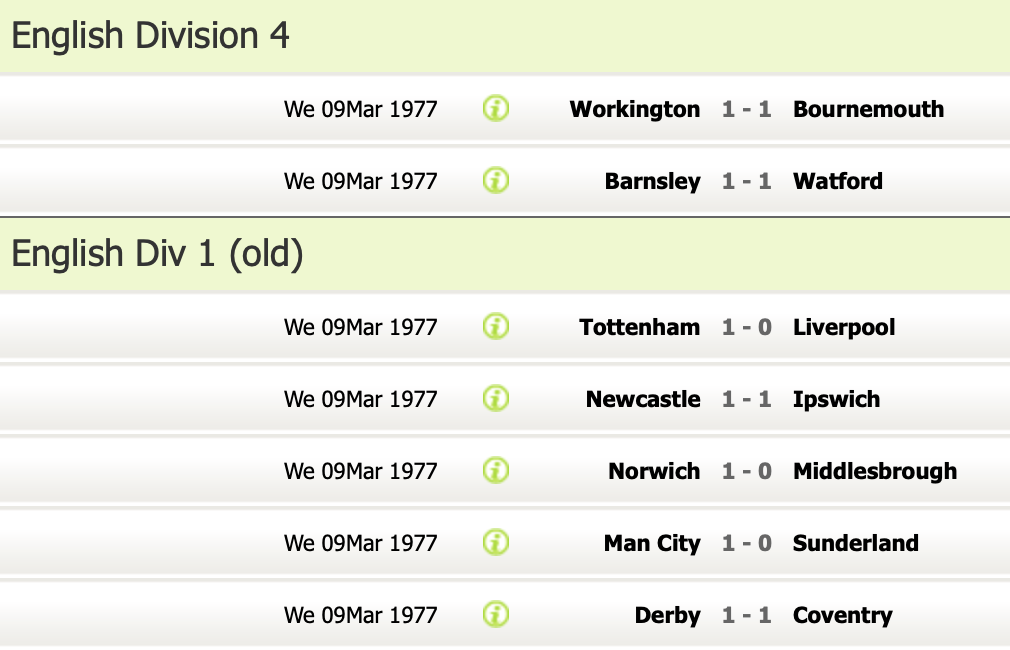
Task: Go to the Liverpool team page
Action: [844, 327]
